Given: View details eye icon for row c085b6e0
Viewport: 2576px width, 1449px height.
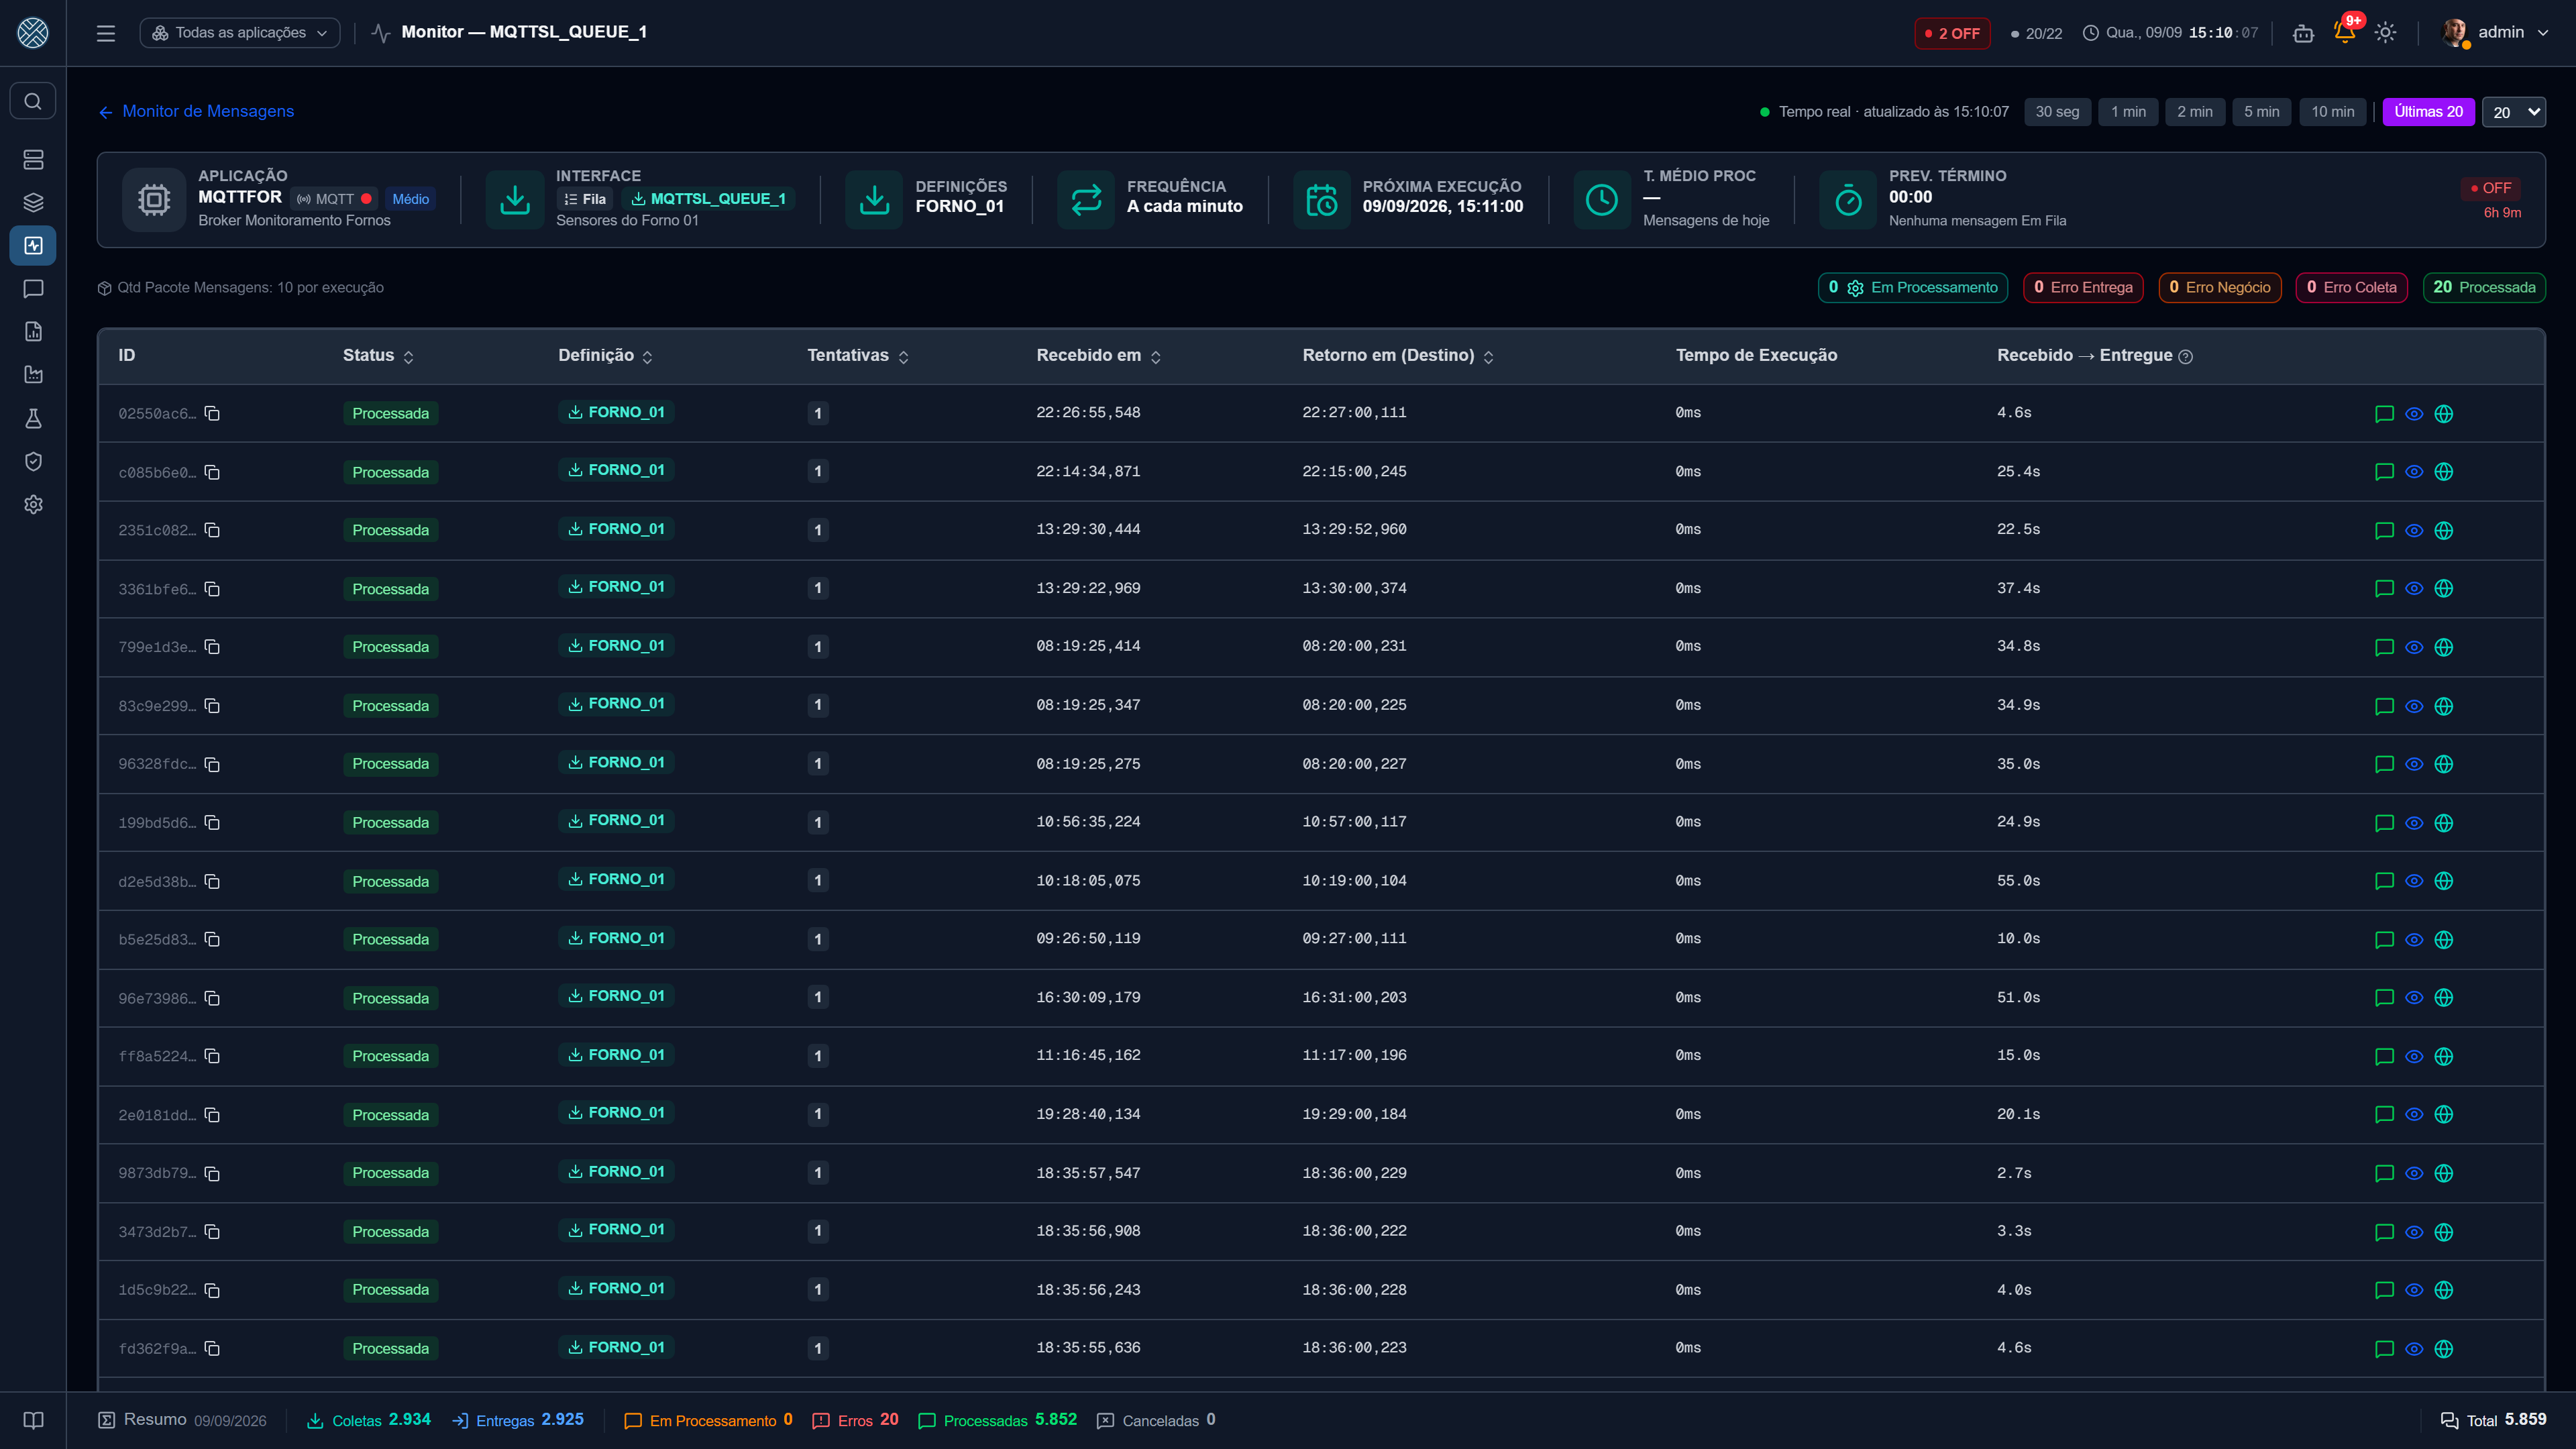Looking at the screenshot, I should point(2414,472).
